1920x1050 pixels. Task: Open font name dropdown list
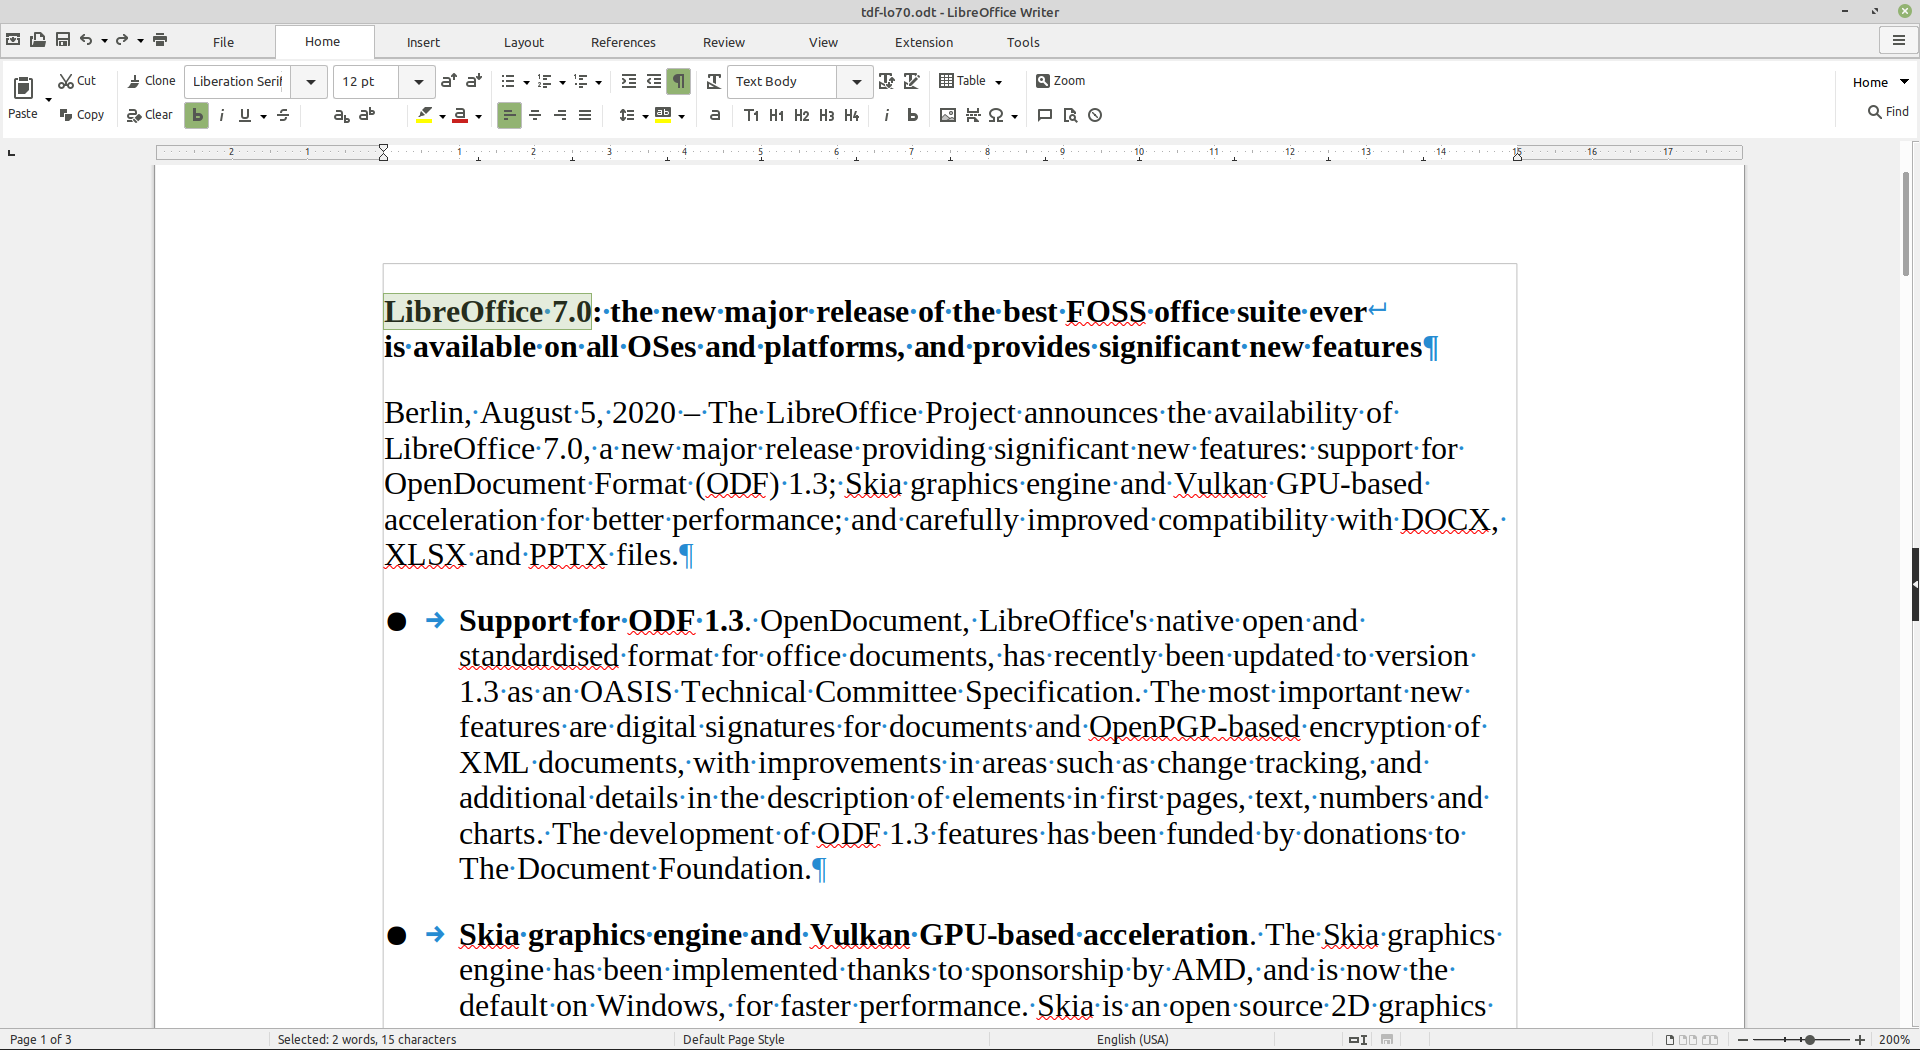click(x=311, y=82)
